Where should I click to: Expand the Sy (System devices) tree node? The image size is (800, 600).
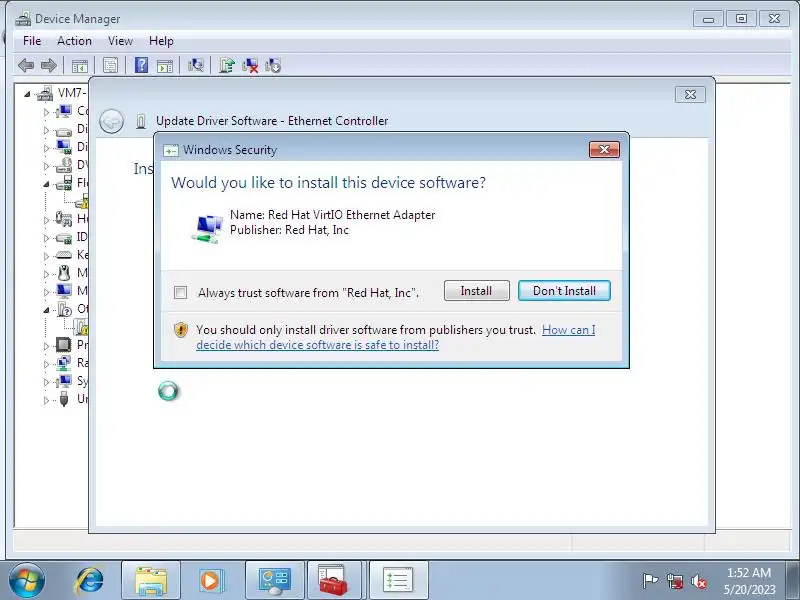(46, 382)
